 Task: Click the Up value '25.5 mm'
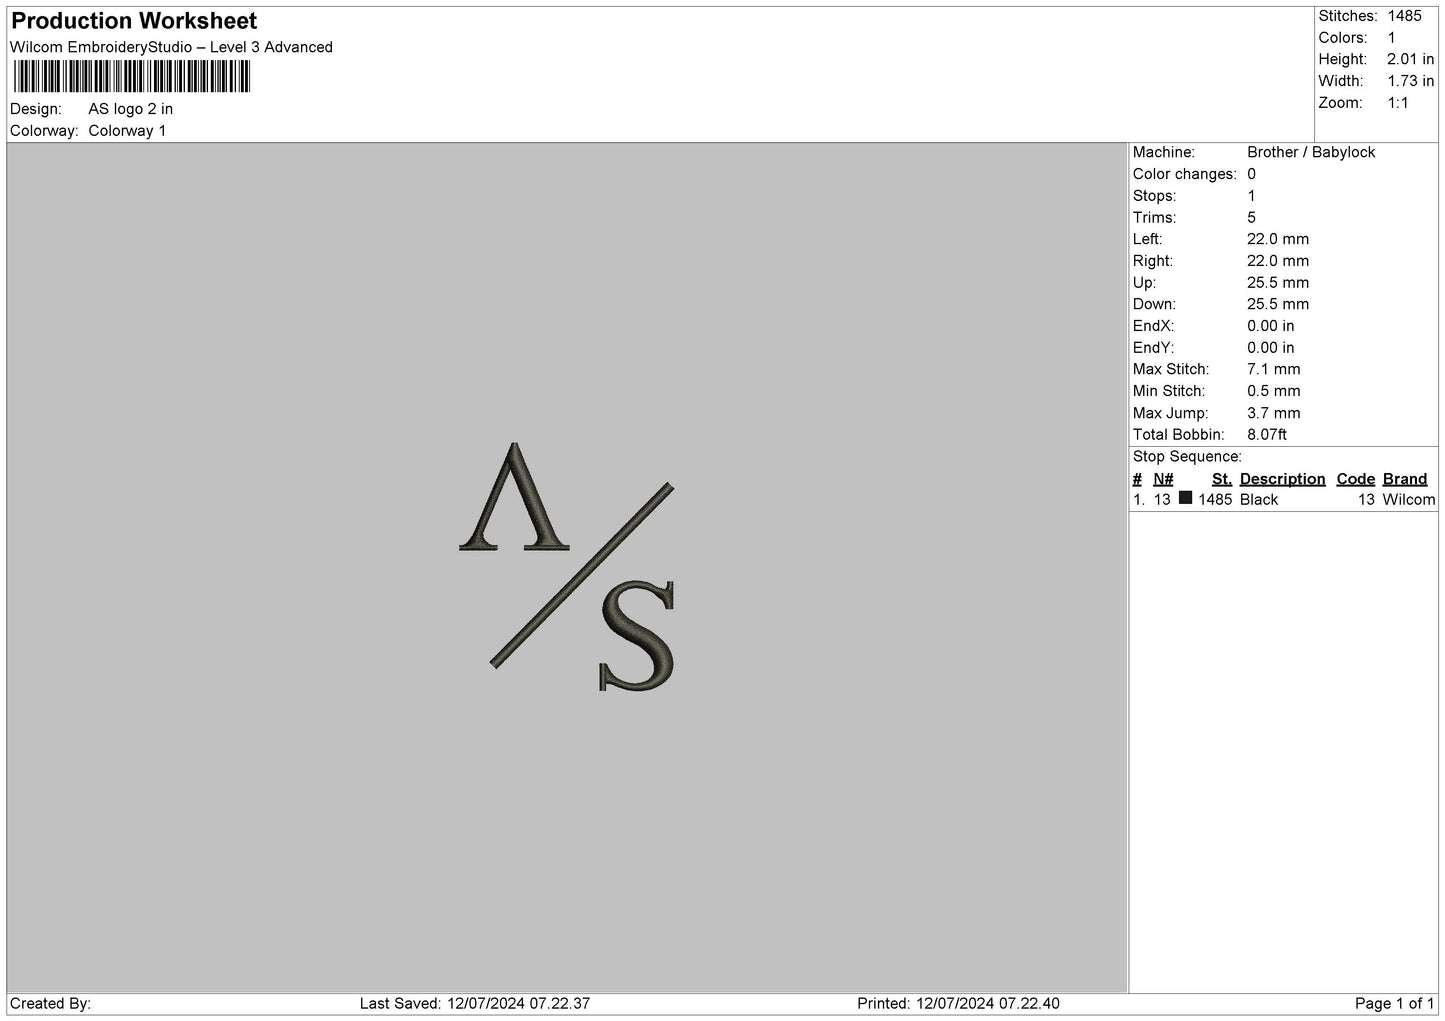point(1278,283)
